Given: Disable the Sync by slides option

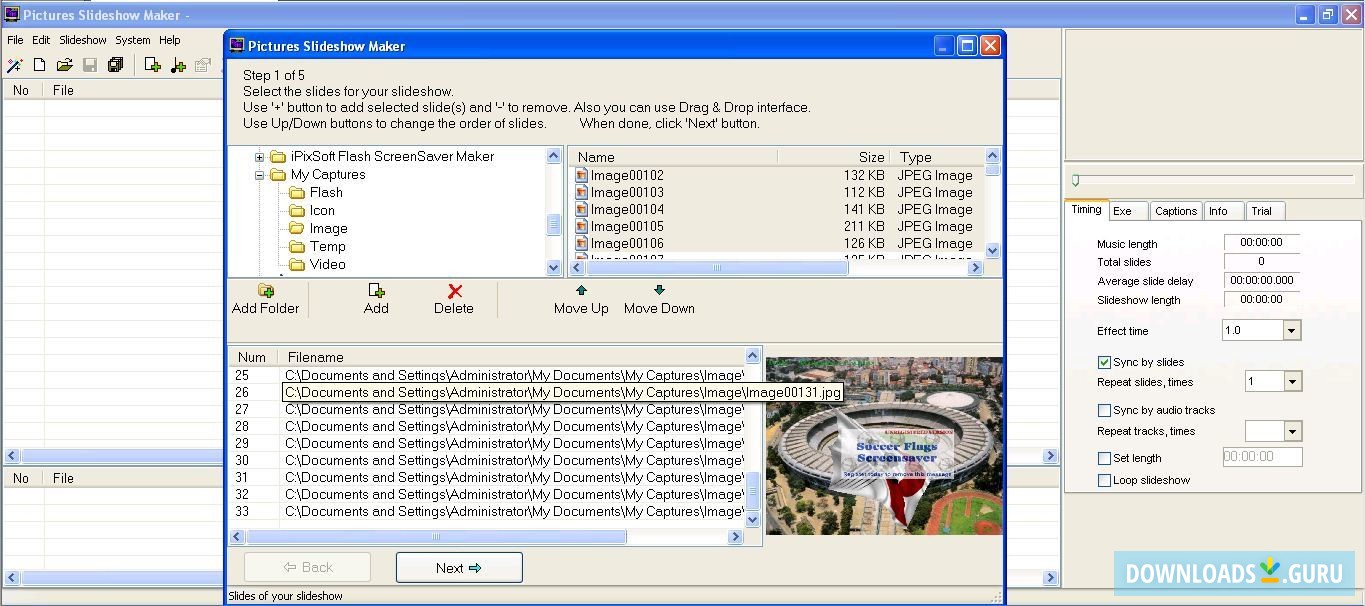Looking at the screenshot, I should pos(1104,362).
